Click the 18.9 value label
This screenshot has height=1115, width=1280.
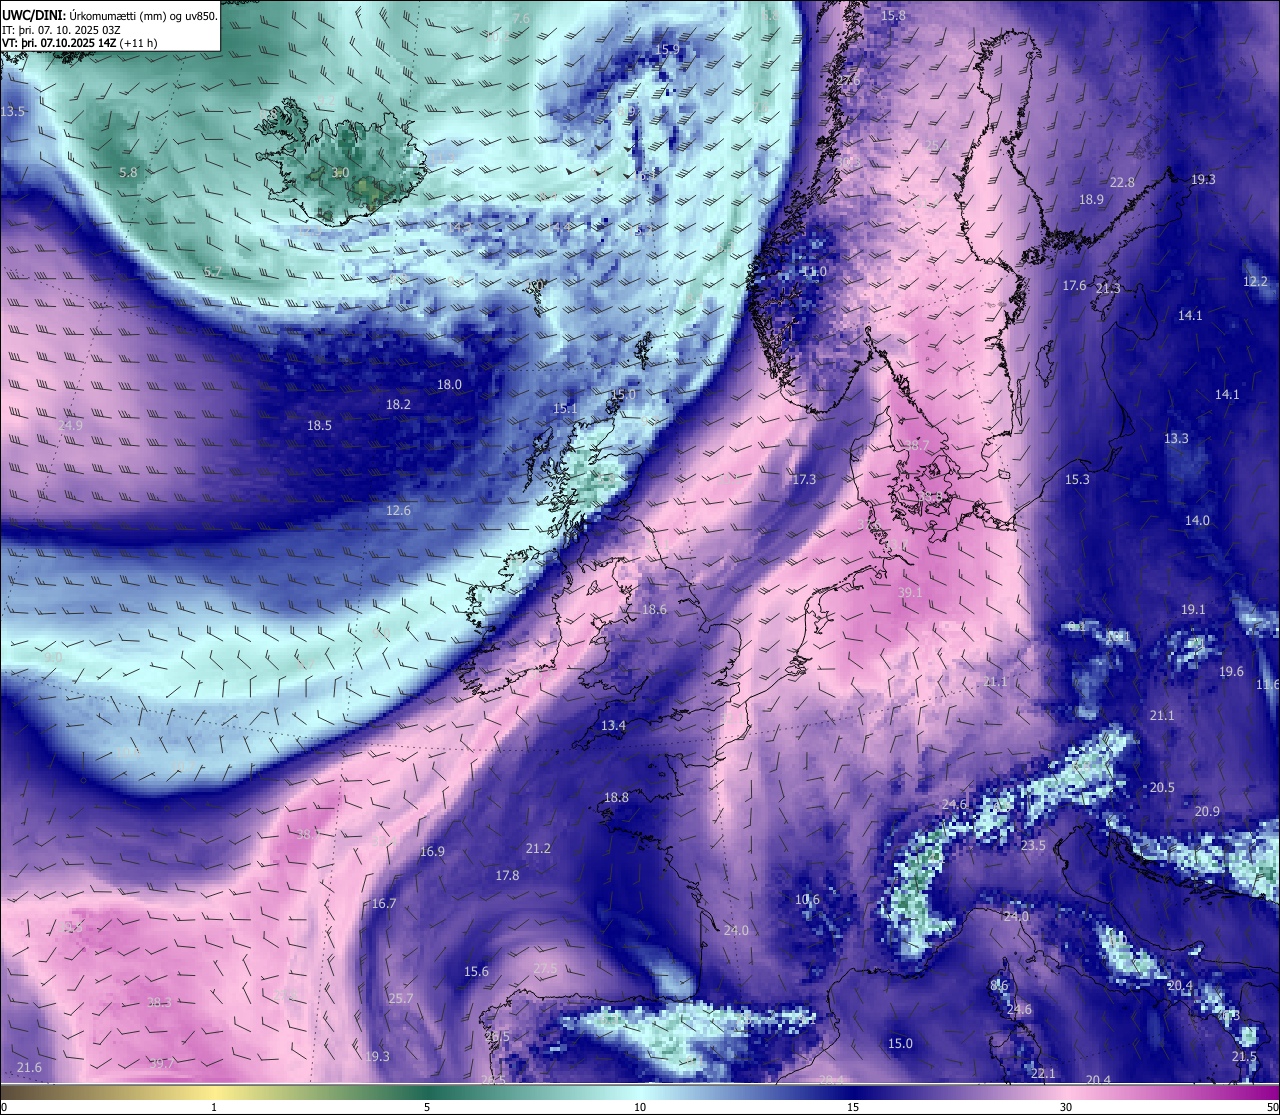tap(1091, 200)
